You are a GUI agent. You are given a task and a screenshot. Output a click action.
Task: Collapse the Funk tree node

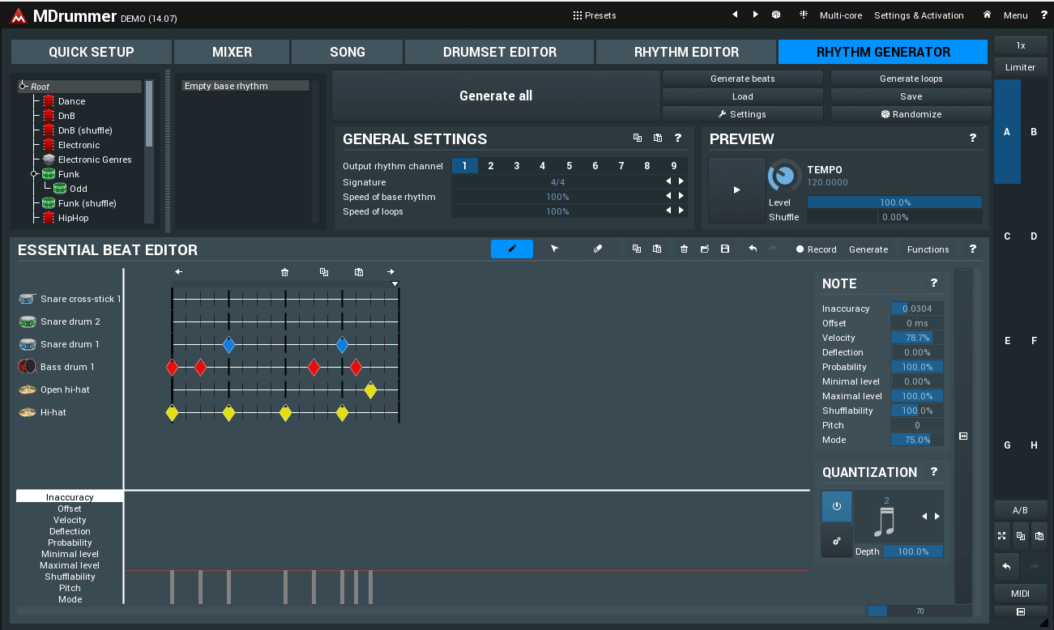tap(34, 174)
